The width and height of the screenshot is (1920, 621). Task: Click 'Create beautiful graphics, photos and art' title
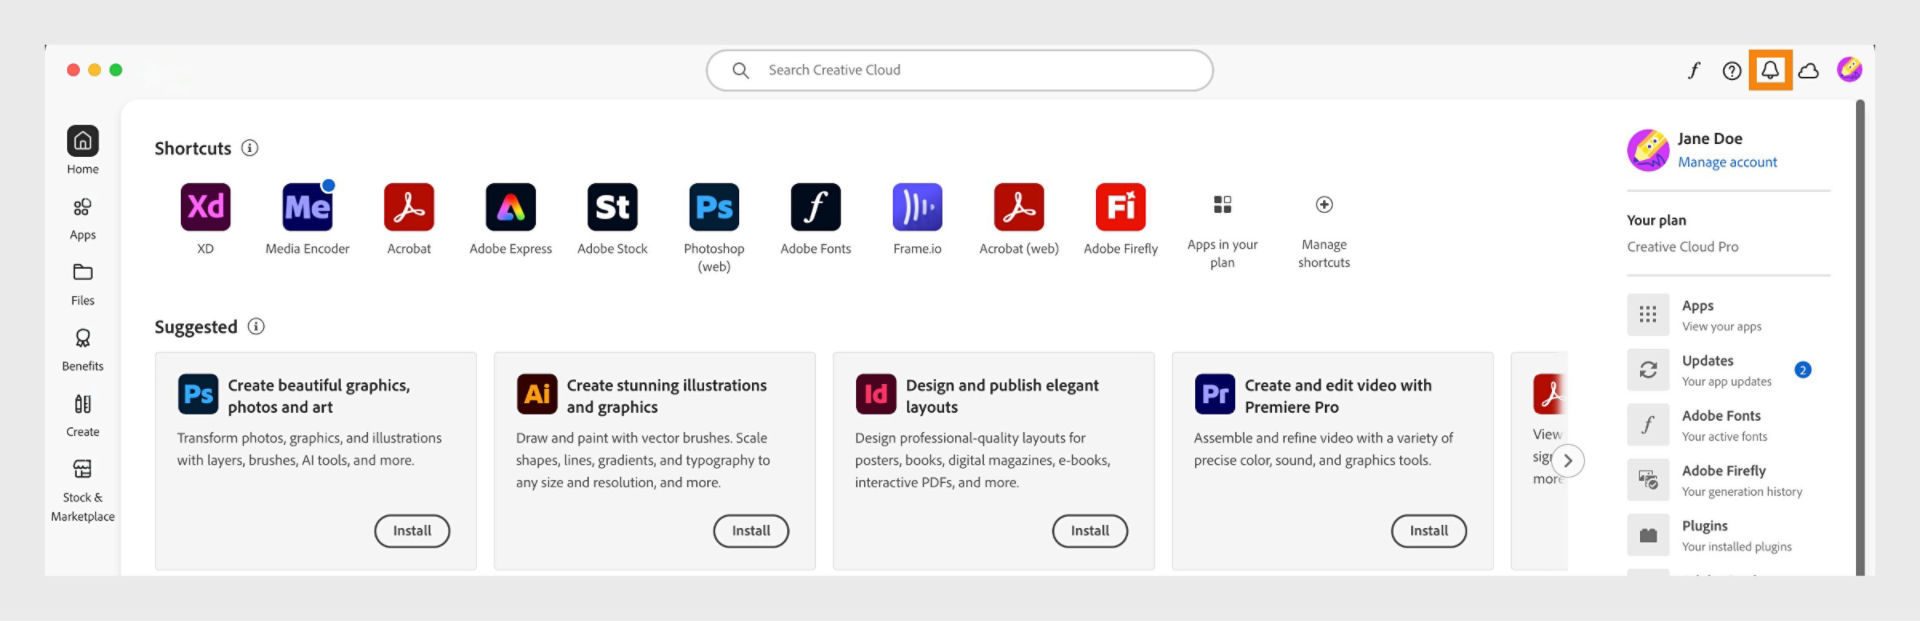click(x=319, y=396)
